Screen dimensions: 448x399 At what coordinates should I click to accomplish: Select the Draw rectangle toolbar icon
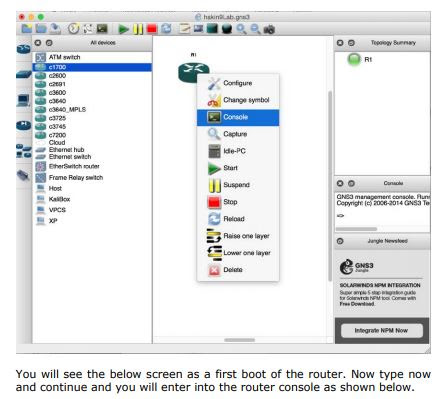click(212, 29)
